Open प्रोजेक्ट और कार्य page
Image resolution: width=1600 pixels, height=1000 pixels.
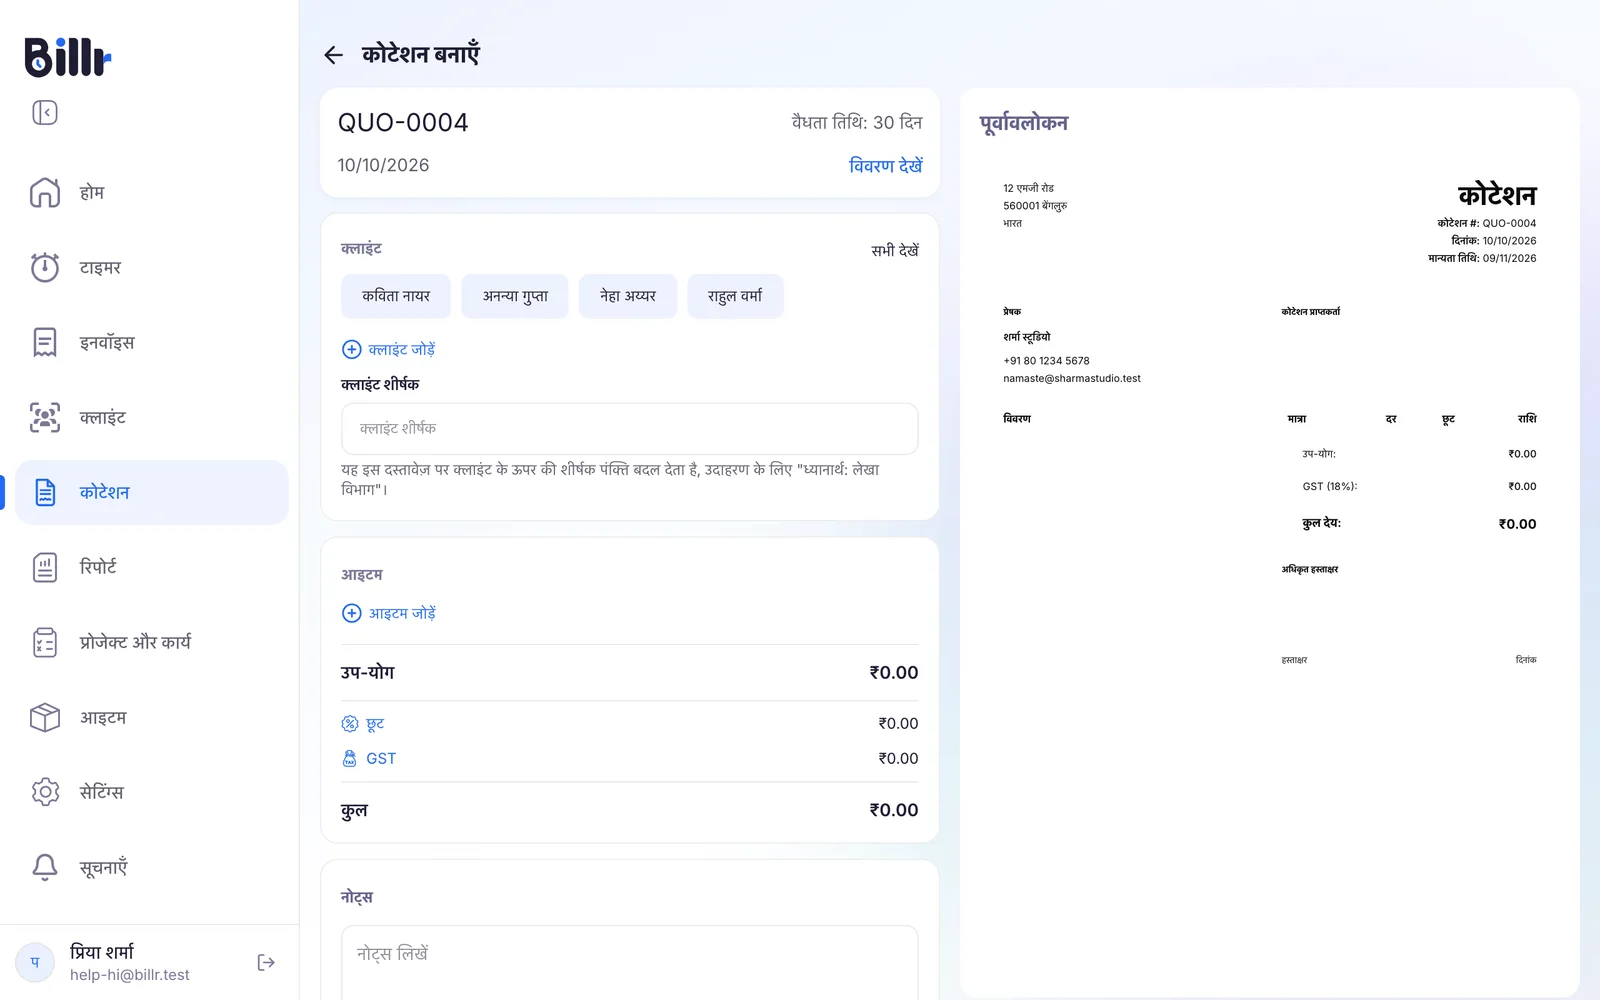pos(135,642)
